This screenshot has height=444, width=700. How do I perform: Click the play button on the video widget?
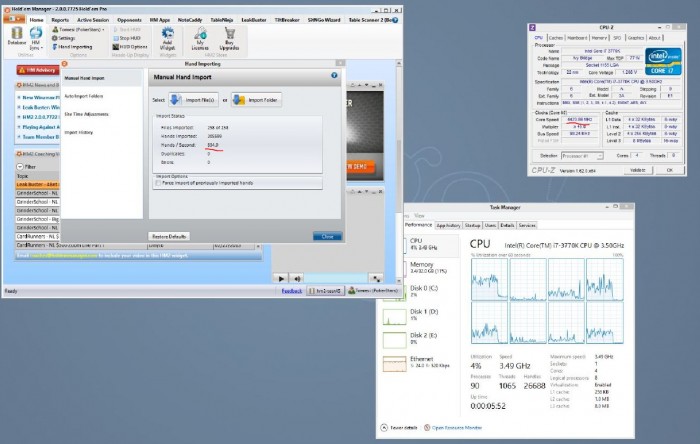281,278
